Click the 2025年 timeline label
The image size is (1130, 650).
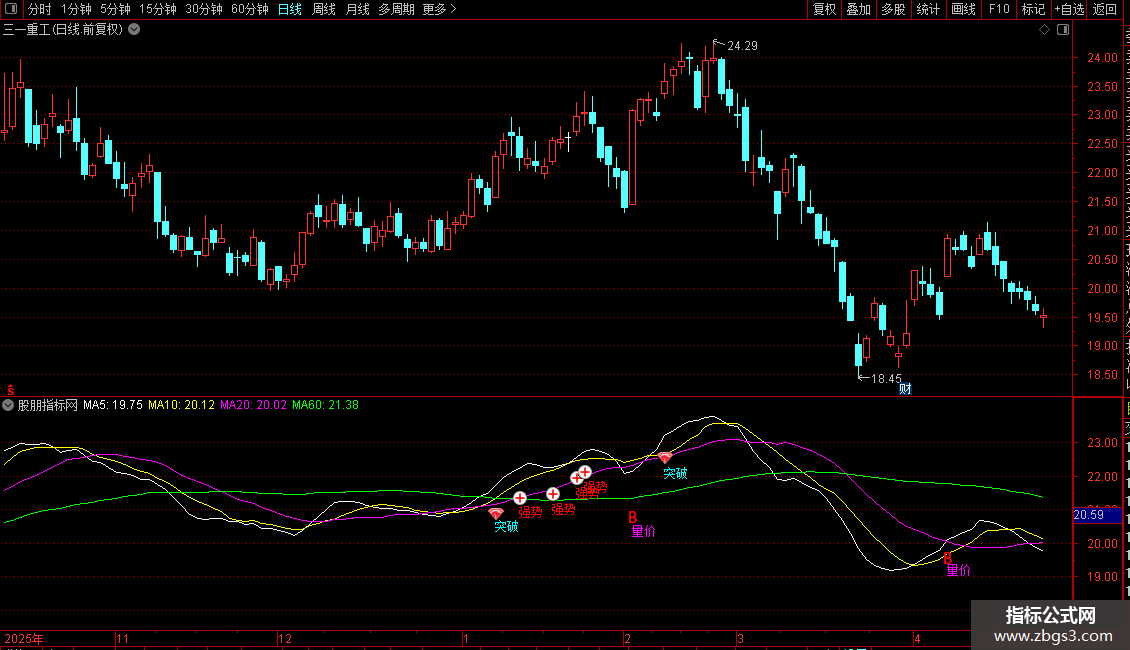tap(24, 638)
